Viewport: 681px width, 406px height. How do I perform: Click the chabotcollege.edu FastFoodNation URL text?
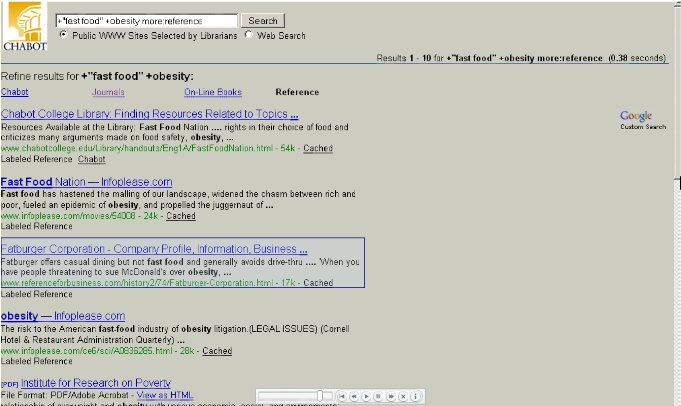pyautogui.click(x=137, y=149)
